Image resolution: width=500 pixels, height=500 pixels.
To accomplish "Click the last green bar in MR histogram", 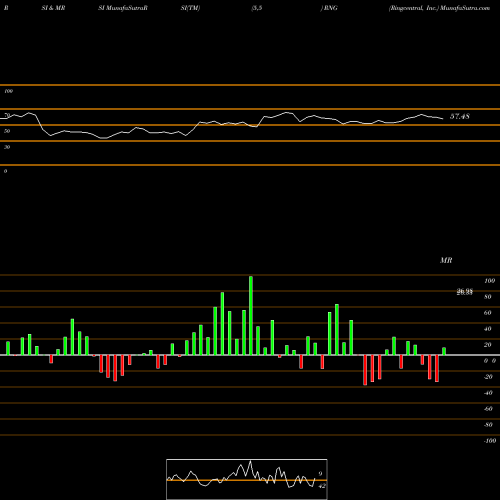I will (x=444, y=351).
